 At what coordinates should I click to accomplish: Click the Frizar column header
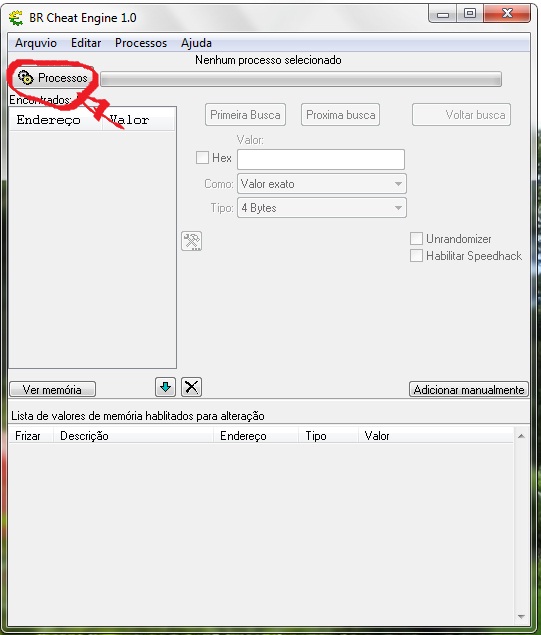tap(31, 436)
